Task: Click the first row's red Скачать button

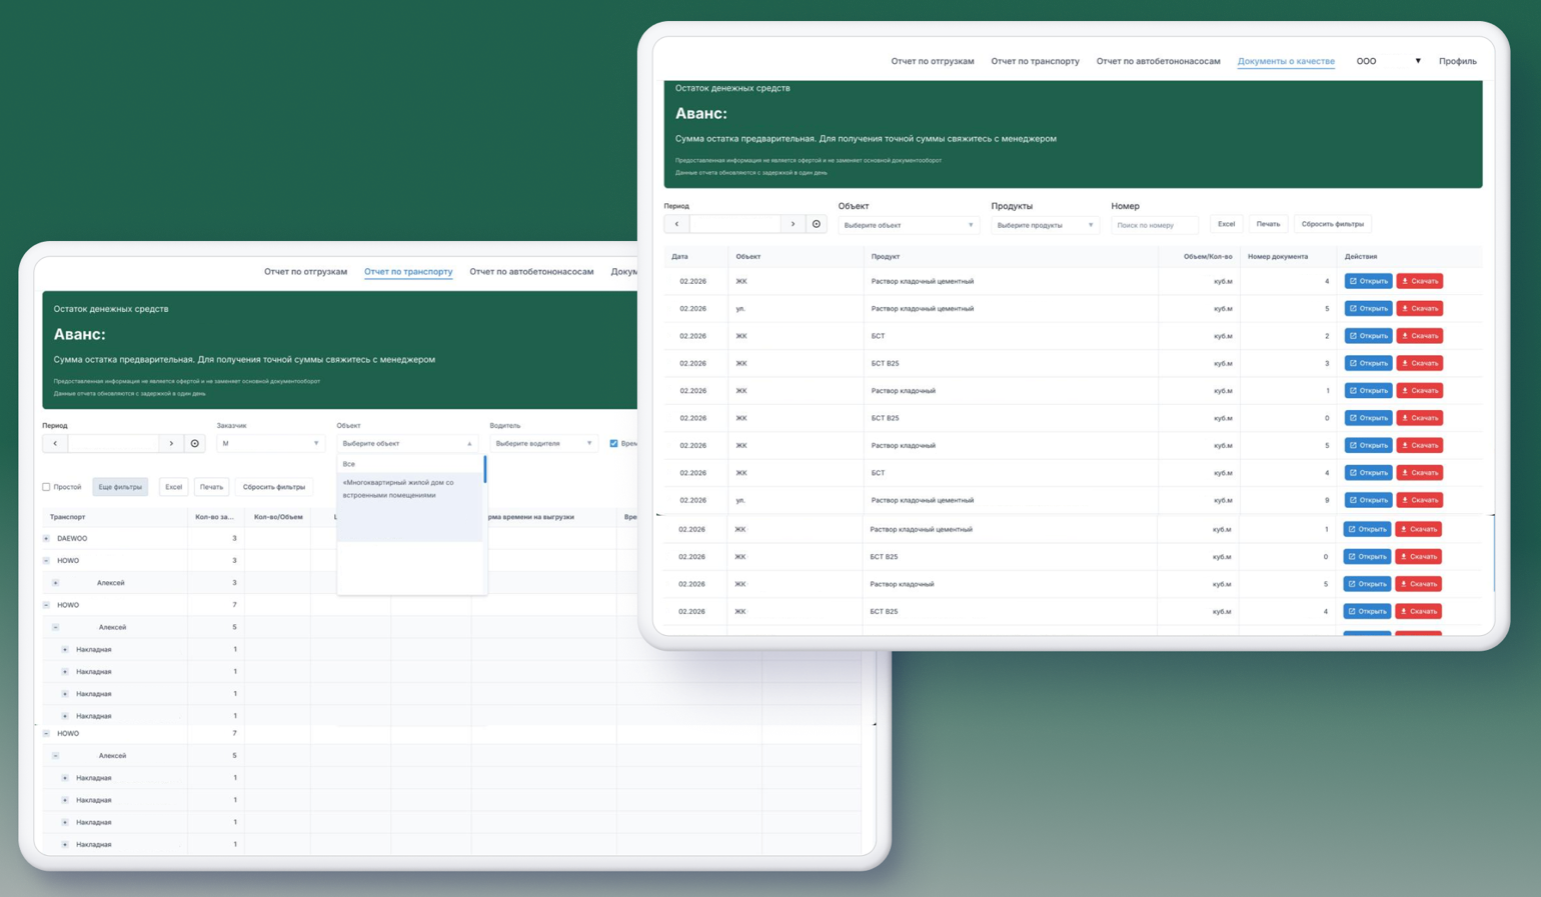Action: coord(1419,281)
